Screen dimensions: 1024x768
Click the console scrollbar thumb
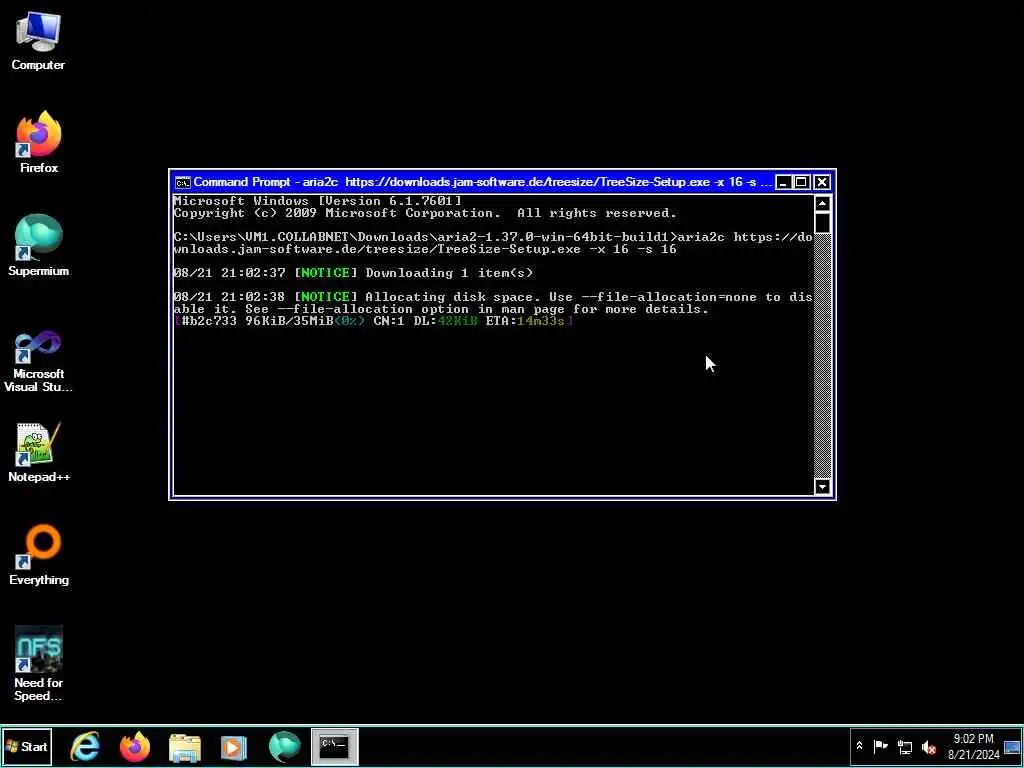[822, 223]
